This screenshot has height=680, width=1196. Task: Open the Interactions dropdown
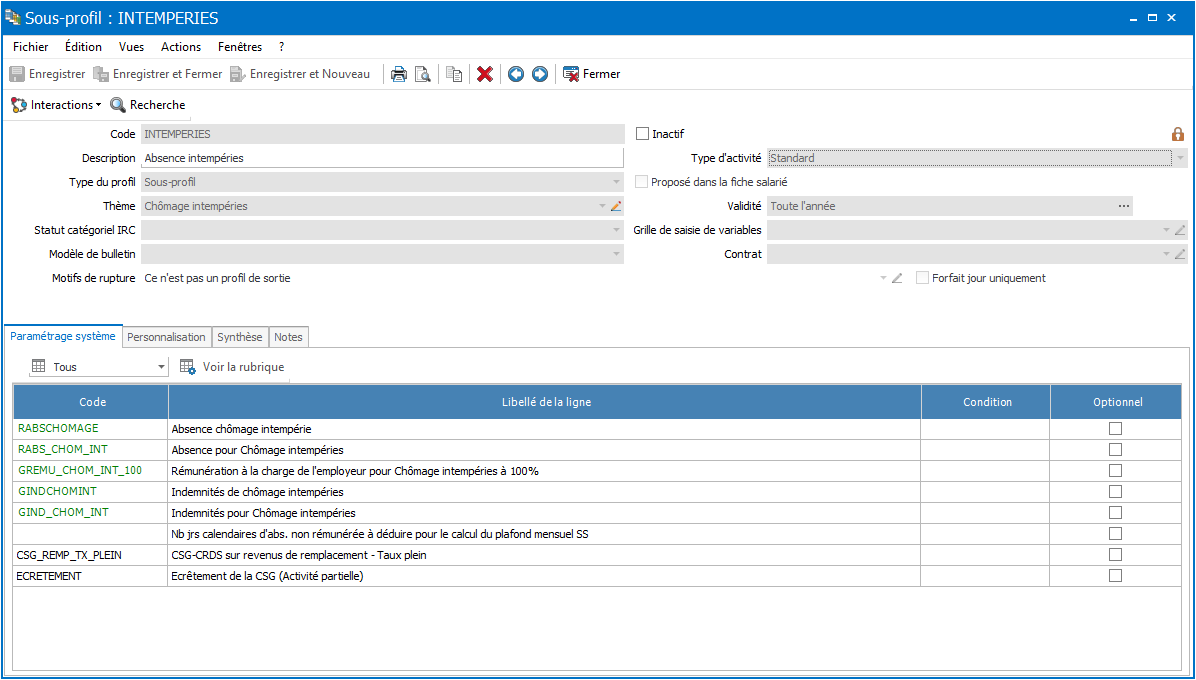point(56,104)
